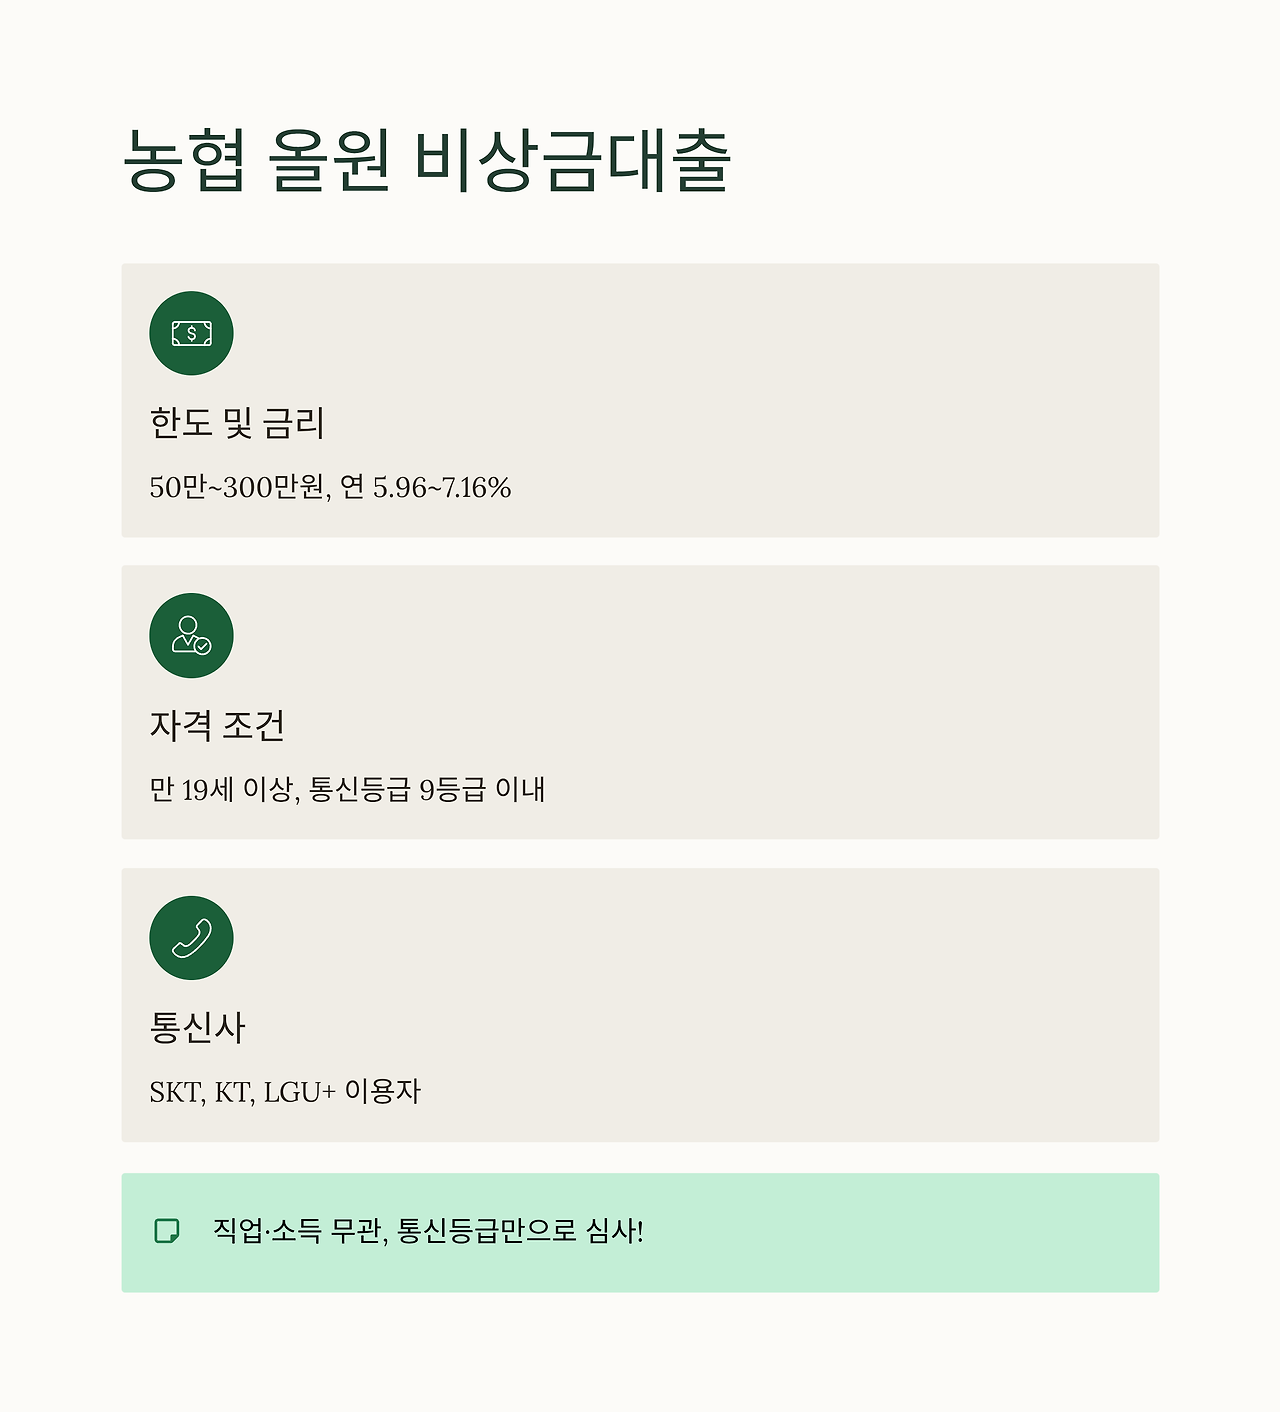The width and height of the screenshot is (1280, 1412).
Task: Click KT in the carrier list
Action: pos(232,1092)
